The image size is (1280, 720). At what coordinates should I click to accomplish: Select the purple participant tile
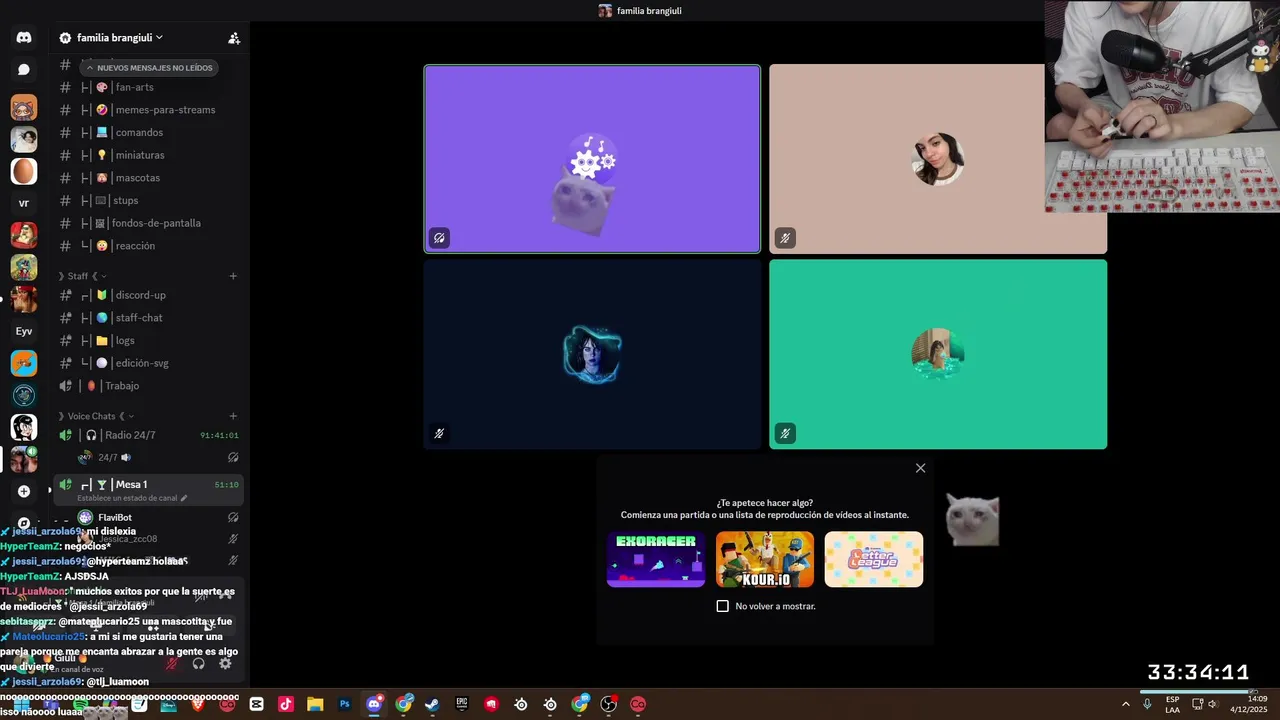pos(592,159)
